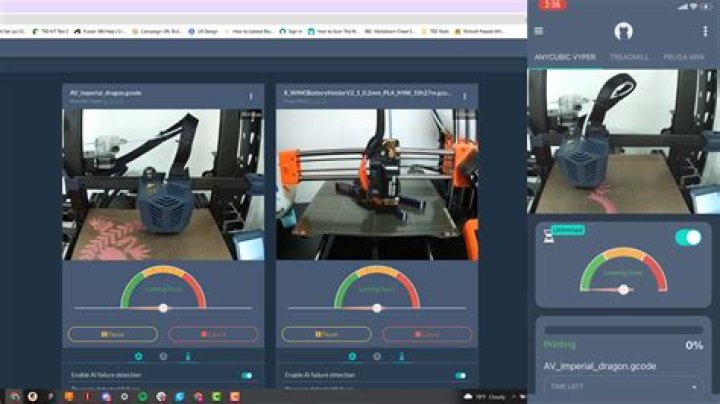Select gear settings icon under left printer card
Image resolution: width=720 pixels, height=404 pixels.
(x=138, y=356)
